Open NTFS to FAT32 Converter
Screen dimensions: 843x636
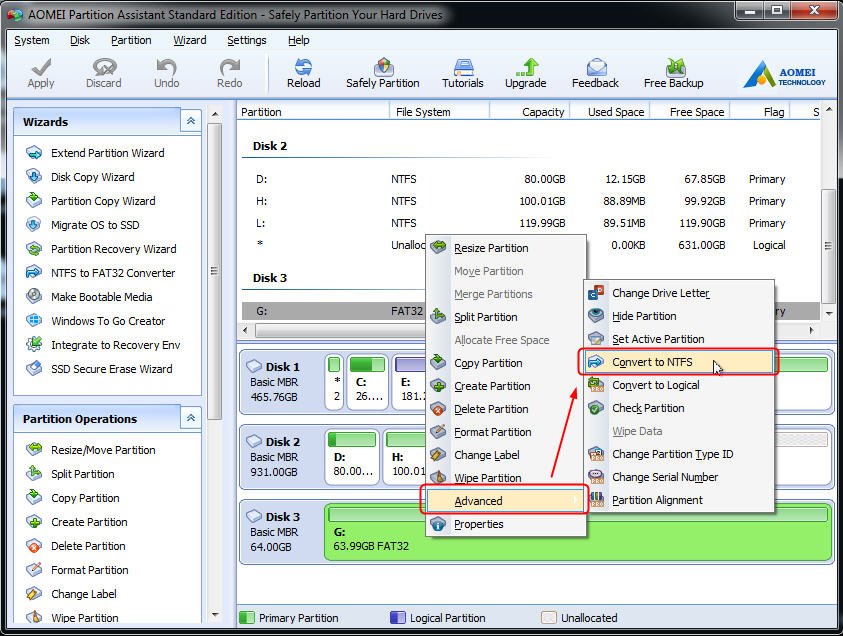click(x=113, y=273)
